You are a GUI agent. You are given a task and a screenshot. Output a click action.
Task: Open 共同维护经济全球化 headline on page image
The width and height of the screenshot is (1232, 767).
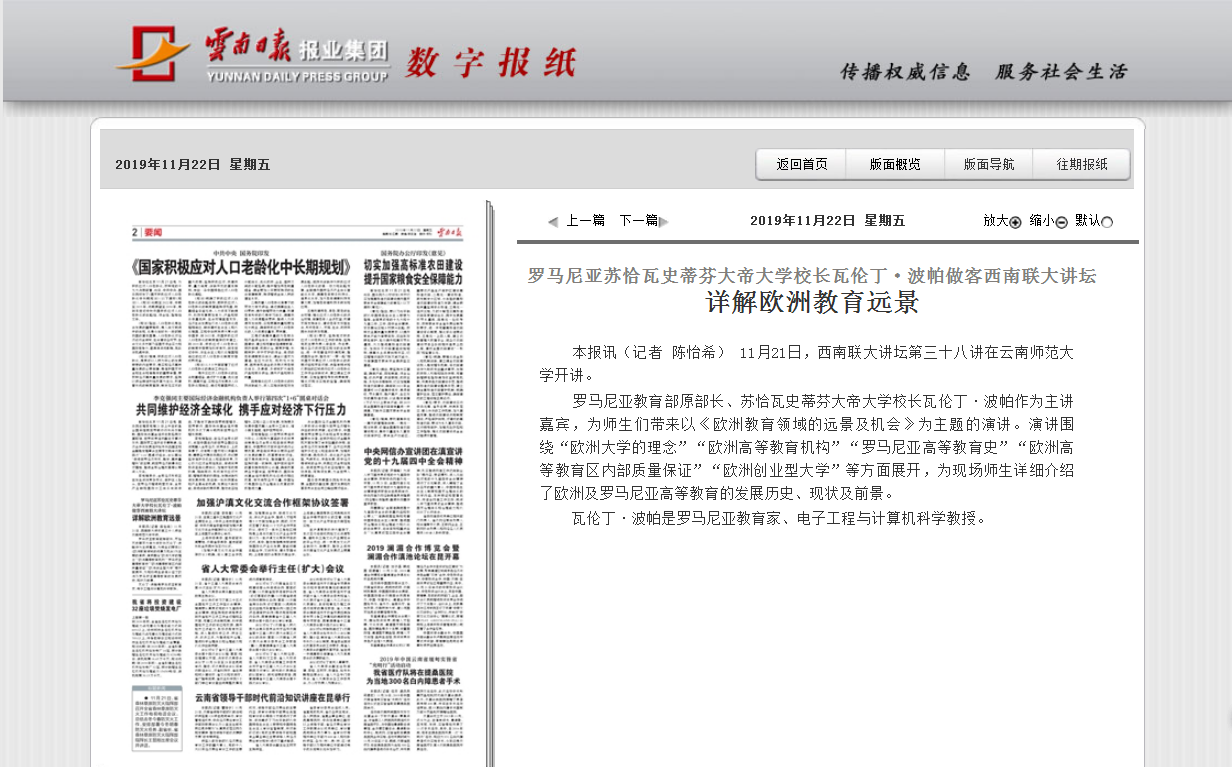[x=241, y=410]
